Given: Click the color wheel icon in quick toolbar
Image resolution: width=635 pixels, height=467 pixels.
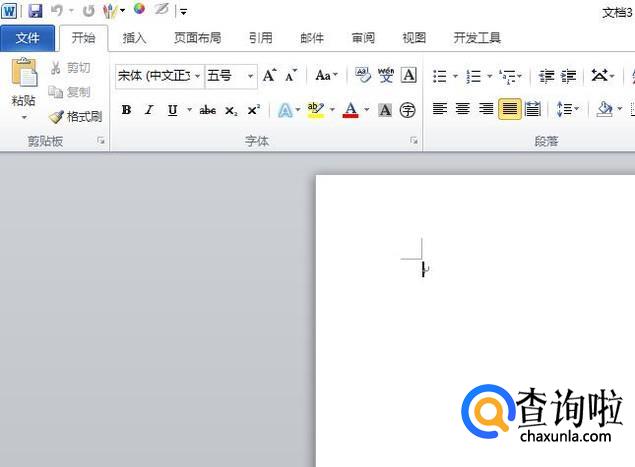Looking at the screenshot, I should coord(139,9).
